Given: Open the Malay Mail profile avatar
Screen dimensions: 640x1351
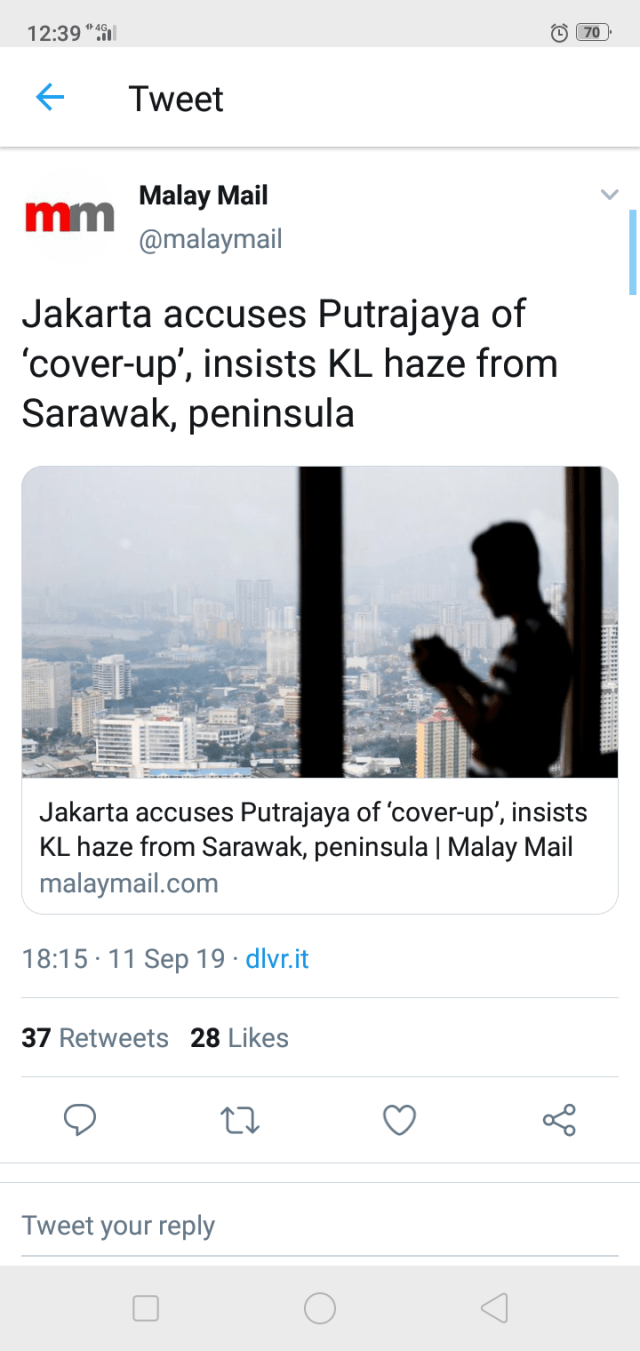Looking at the screenshot, I should pyautogui.click(x=69, y=215).
